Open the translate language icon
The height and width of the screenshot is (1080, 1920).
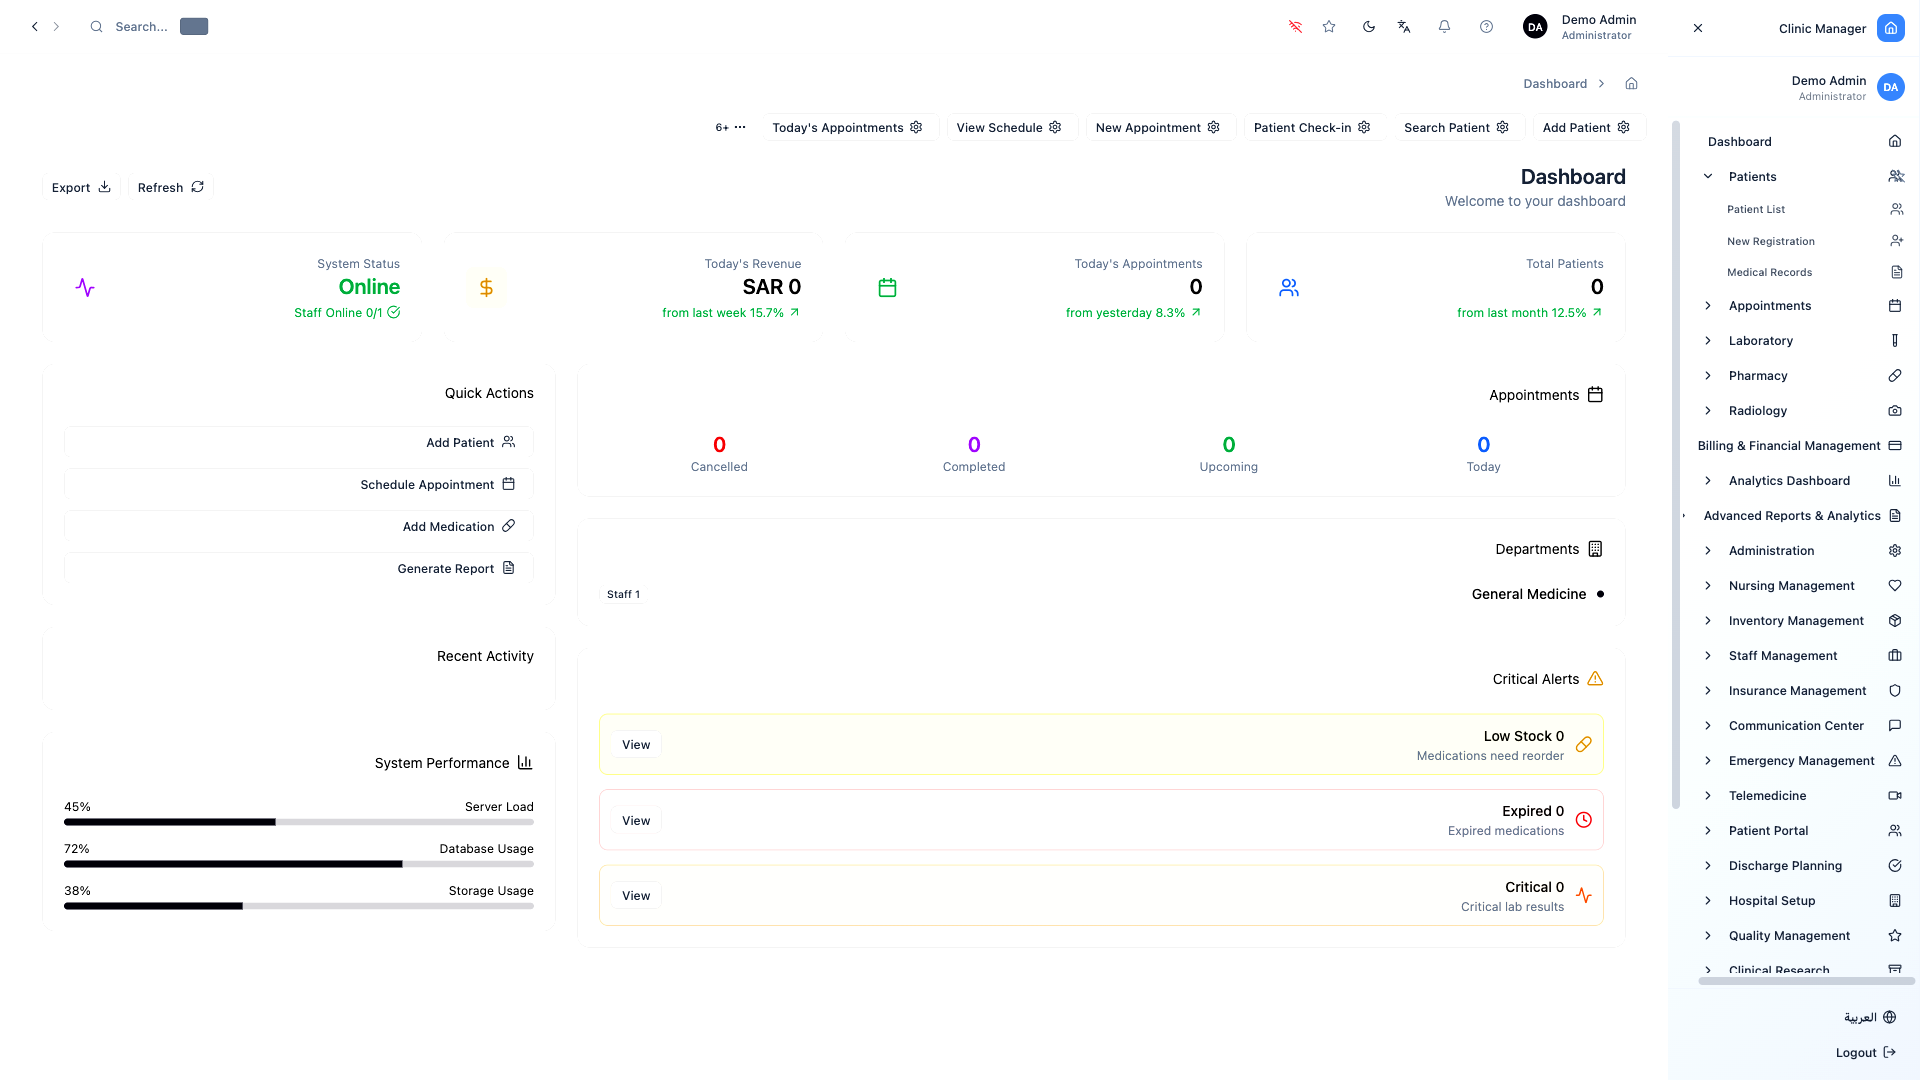pos(1404,27)
